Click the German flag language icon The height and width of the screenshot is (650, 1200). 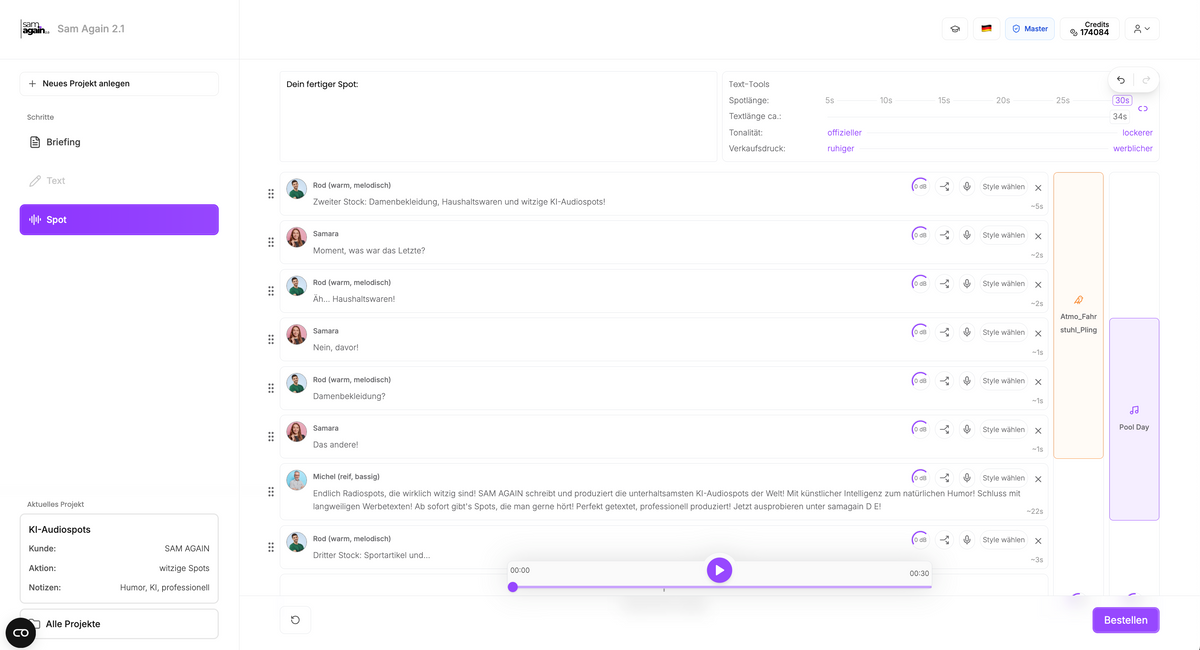(x=986, y=29)
